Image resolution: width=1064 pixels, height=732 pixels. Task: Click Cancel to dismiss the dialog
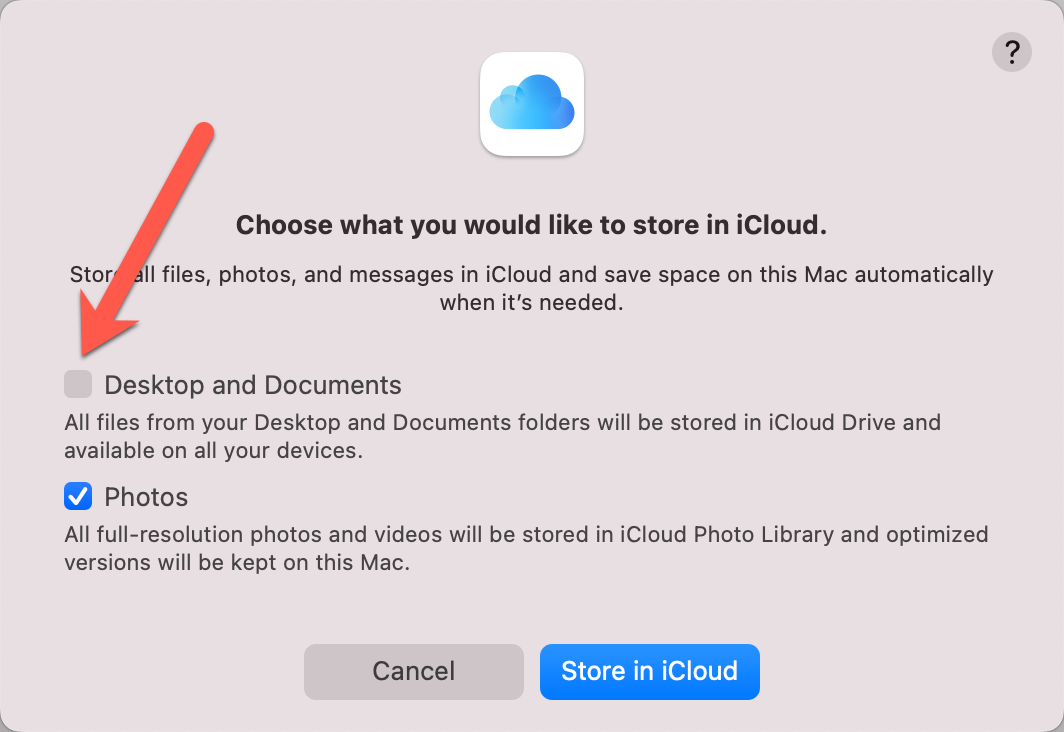pyautogui.click(x=414, y=672)
